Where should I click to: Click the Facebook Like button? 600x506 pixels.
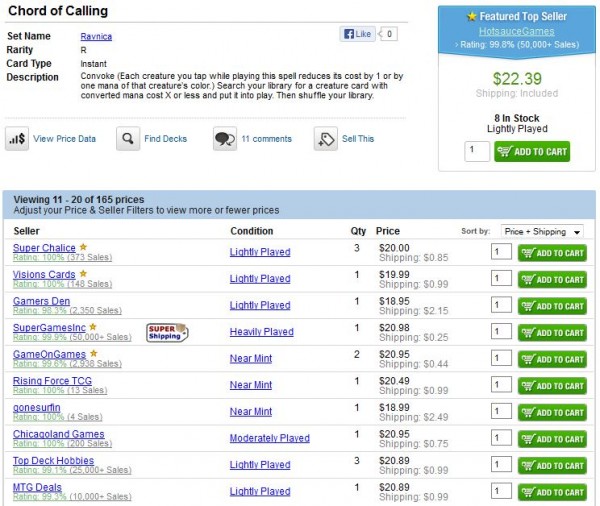click(358, 34)
